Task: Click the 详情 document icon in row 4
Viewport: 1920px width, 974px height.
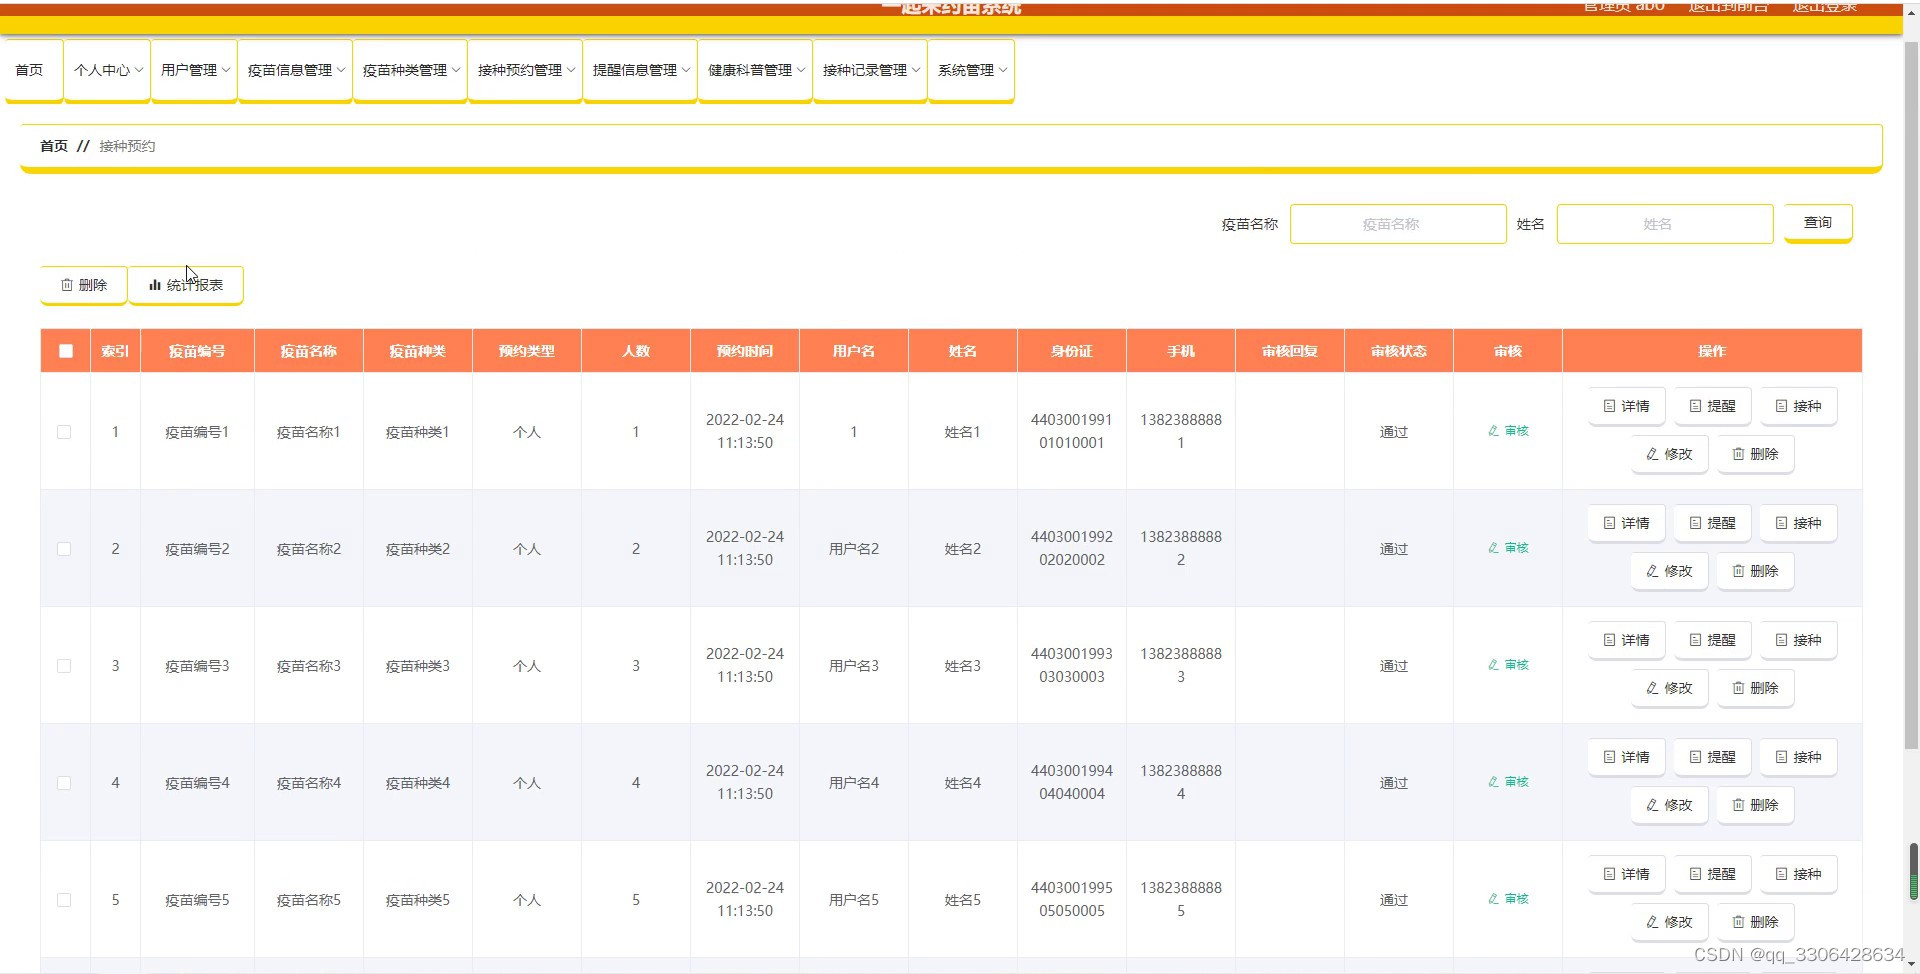Action: pos(1609,757)
